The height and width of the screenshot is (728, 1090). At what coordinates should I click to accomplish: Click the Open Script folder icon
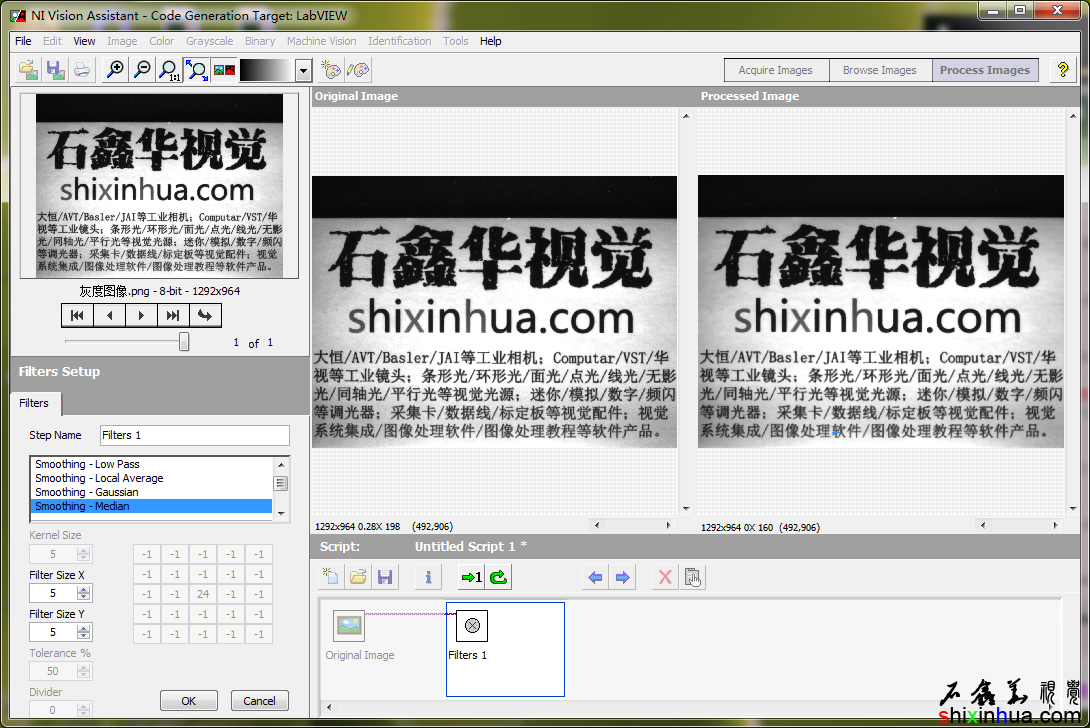(x=358, y=577)
